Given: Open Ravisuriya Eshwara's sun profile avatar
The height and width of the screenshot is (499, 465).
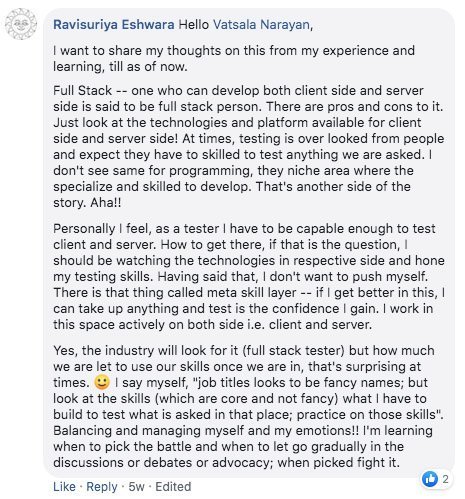Looking at the screenshot, I should 21,24.
